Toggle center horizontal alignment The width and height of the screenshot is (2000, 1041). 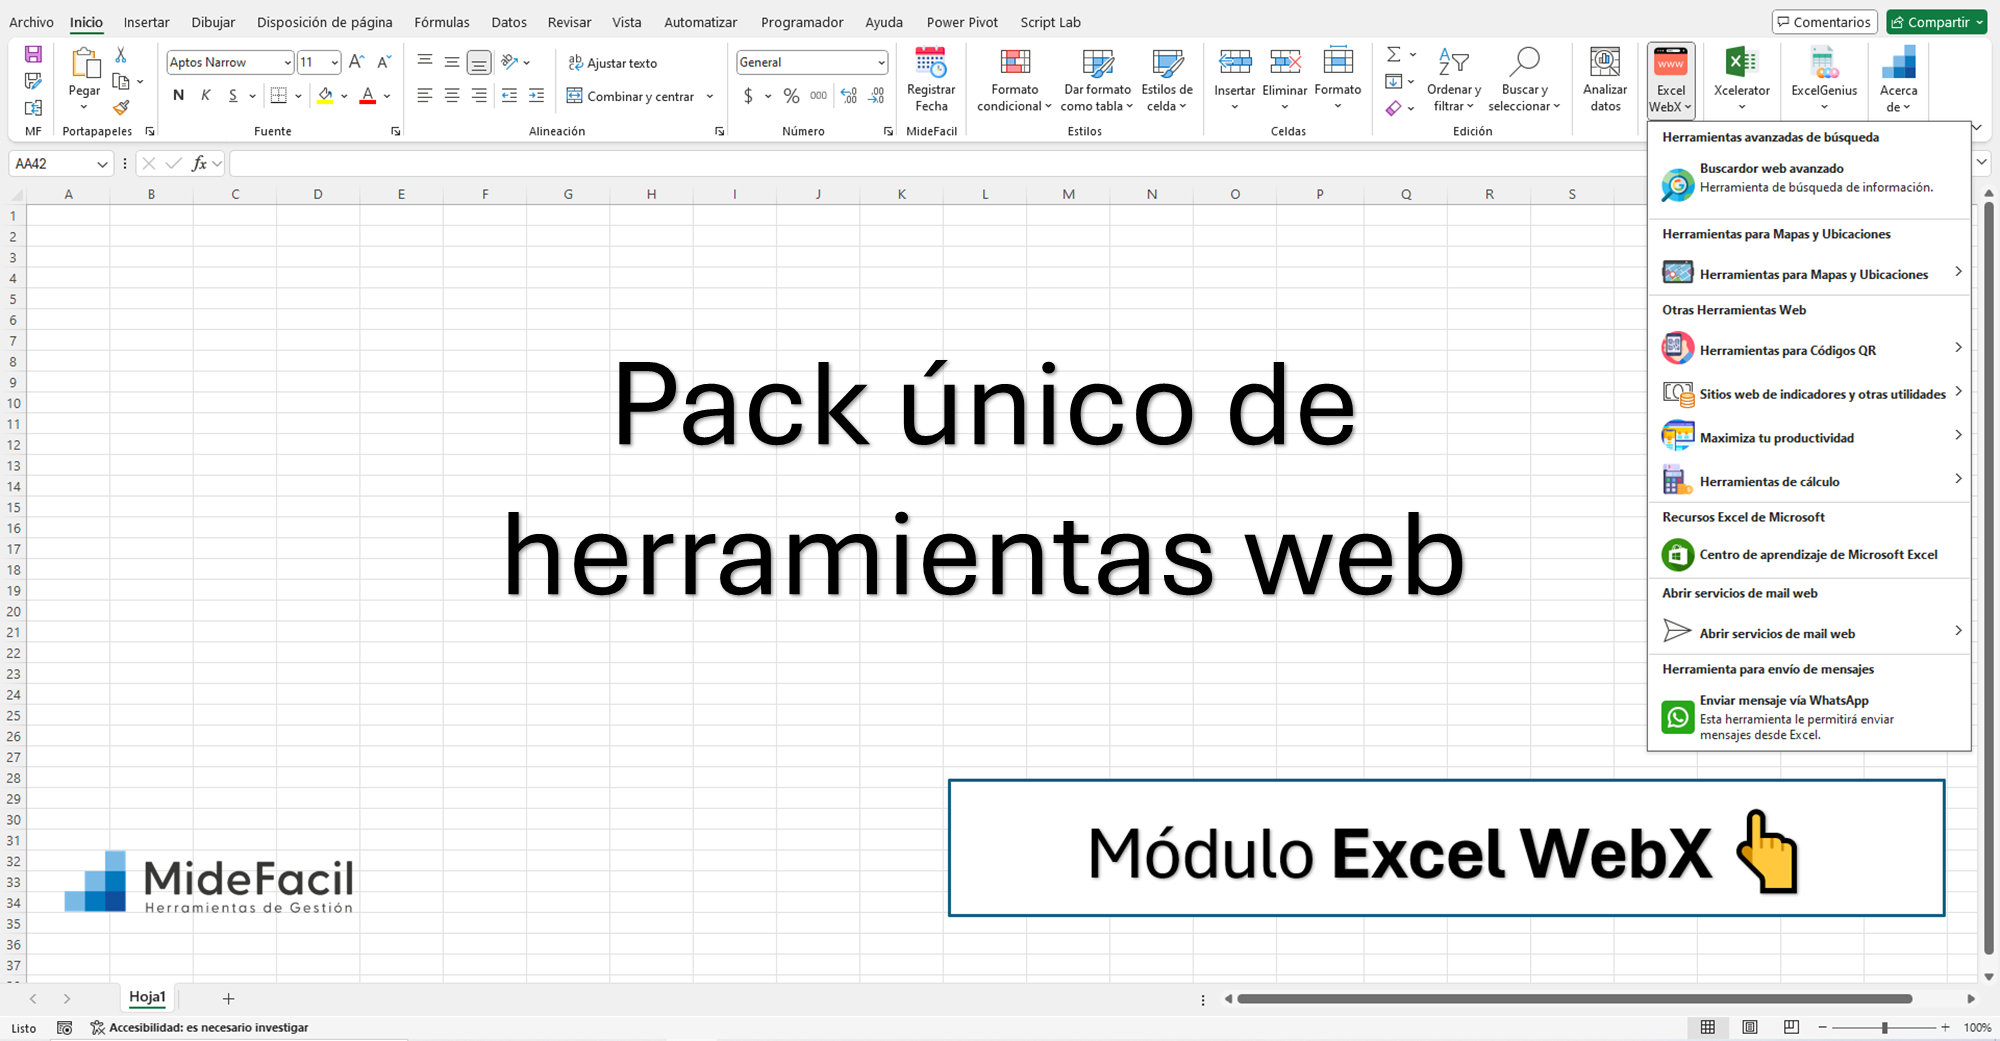452,96
